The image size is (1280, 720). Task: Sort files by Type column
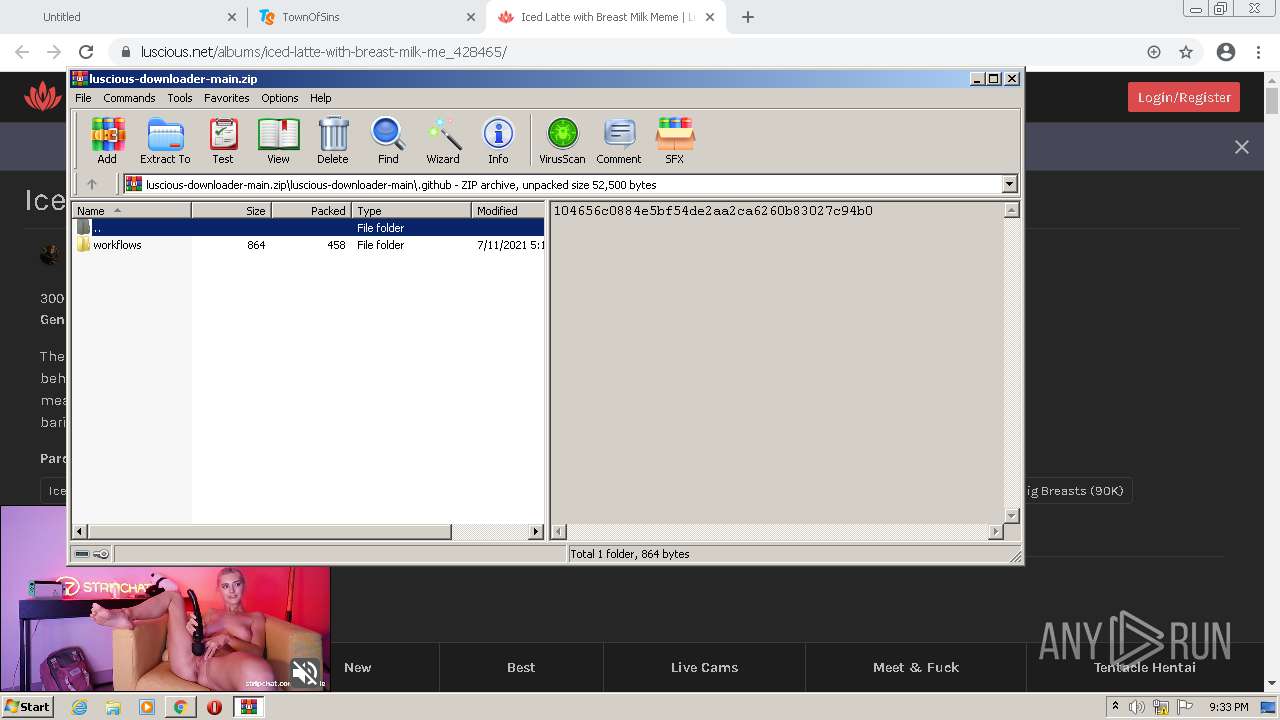click(x=412, y=210)
